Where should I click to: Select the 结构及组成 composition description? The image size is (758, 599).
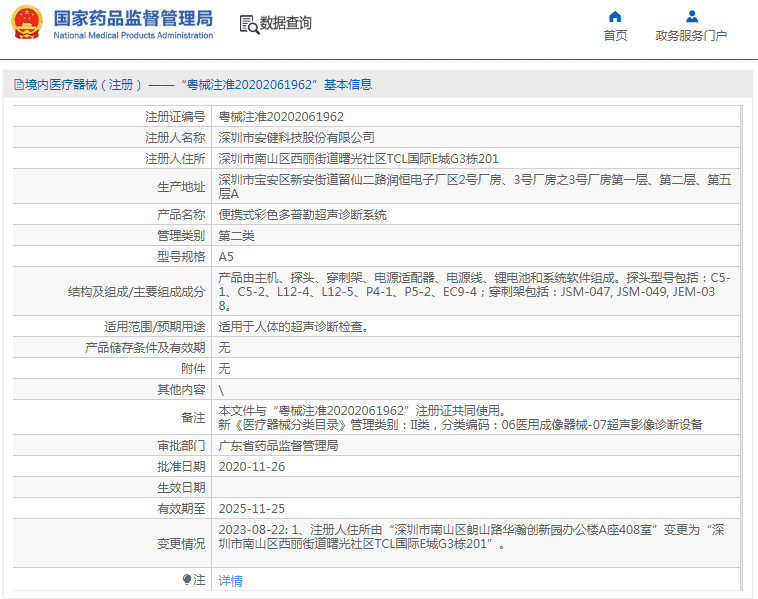474,292
